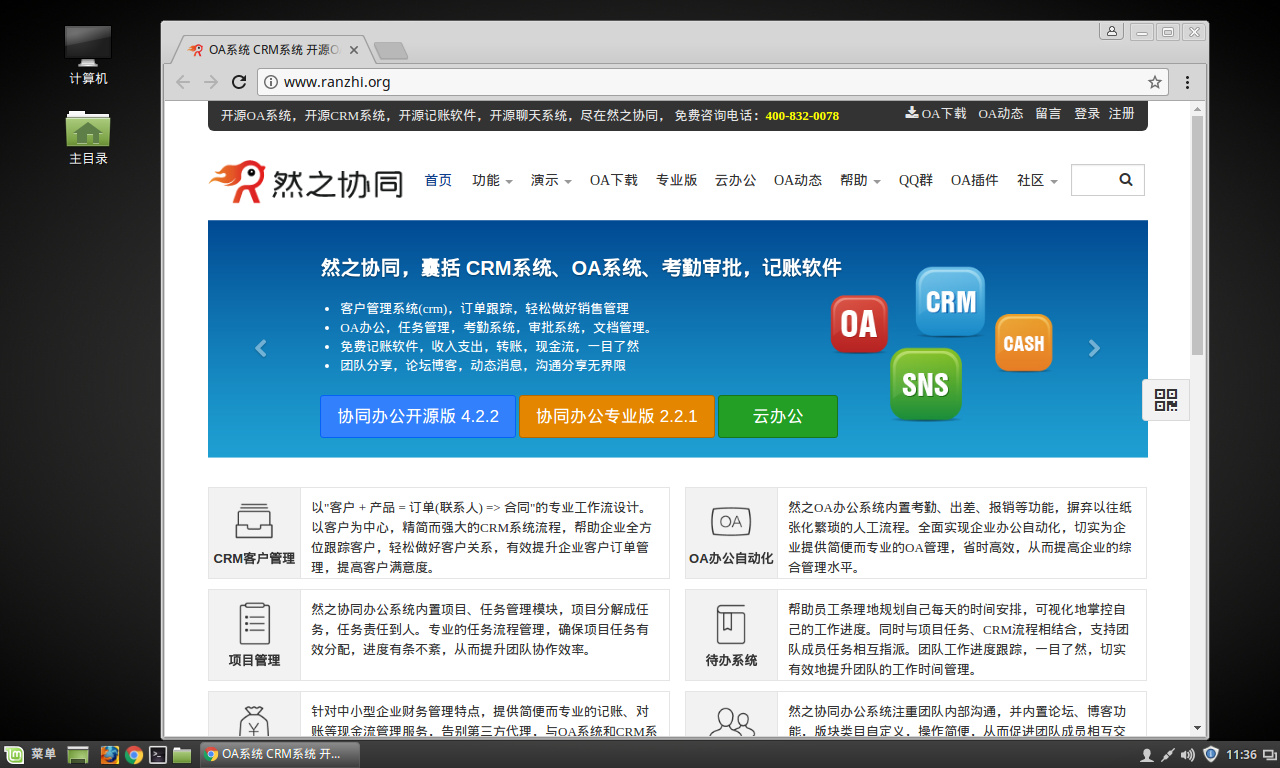Click the blue CRM cube icon
This screenshot has width=1280, height=768.
950,302
